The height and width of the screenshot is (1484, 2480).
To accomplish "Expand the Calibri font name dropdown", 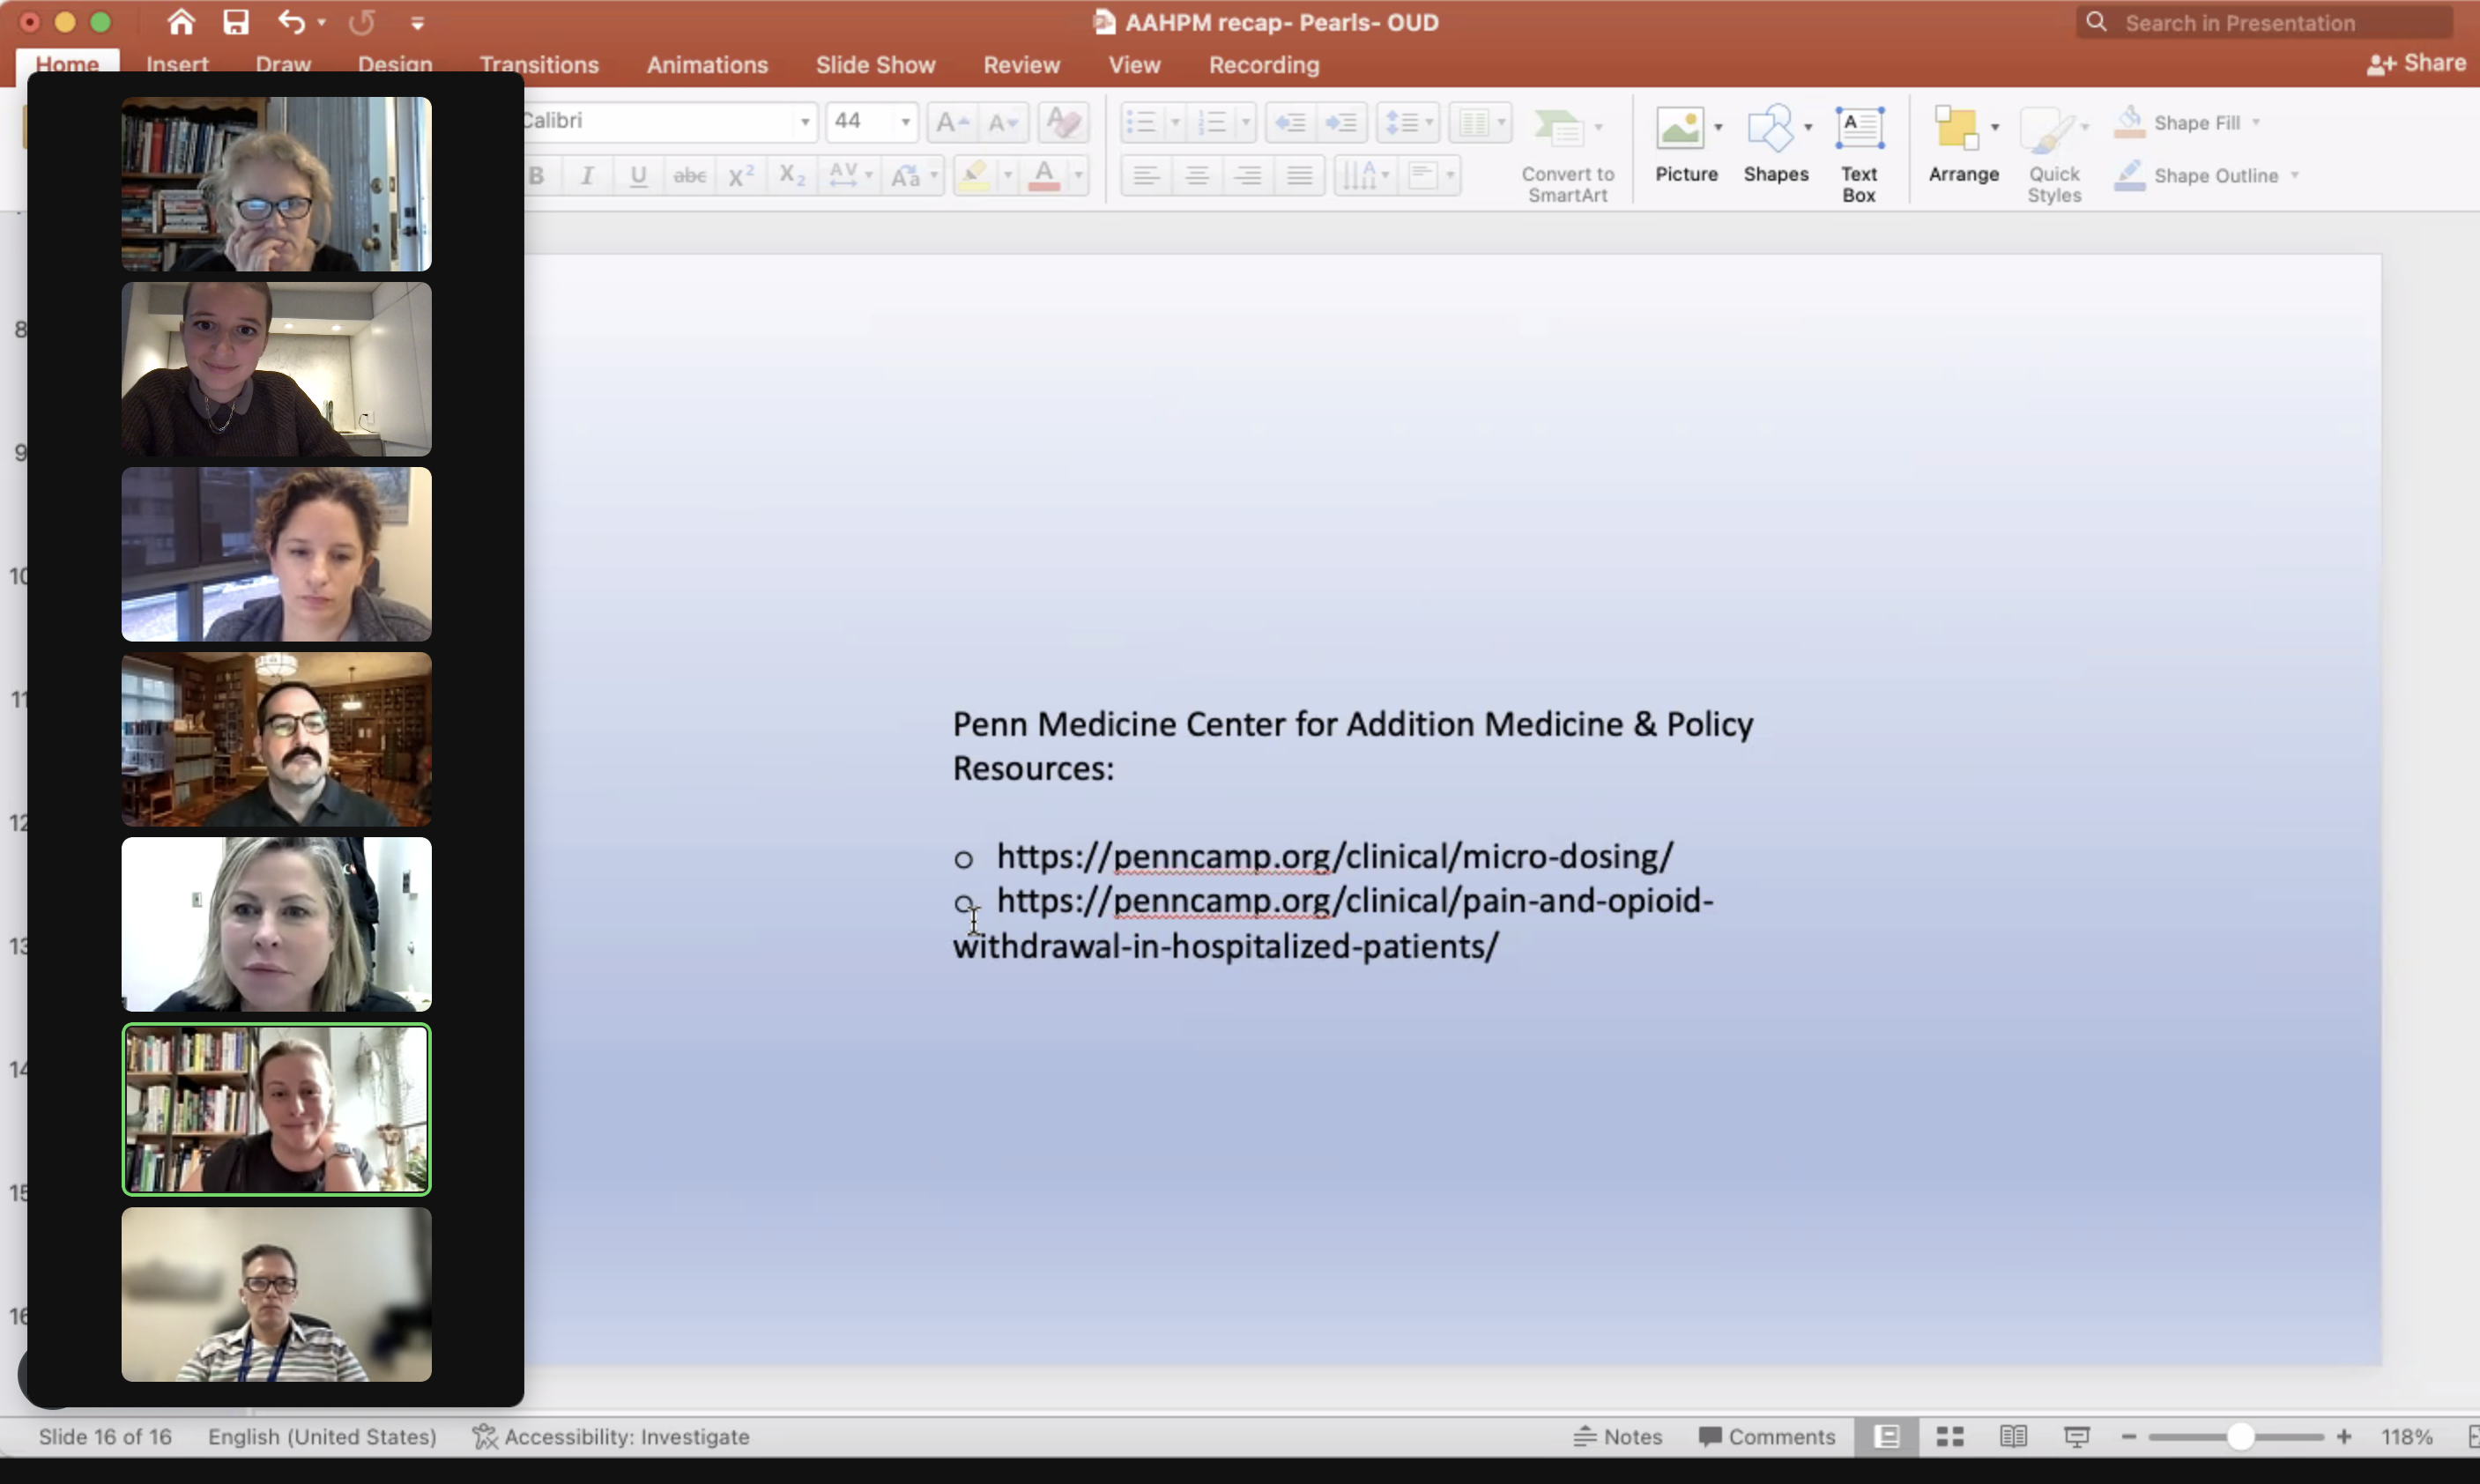I will pyautogui.click(x=804, y=122).
